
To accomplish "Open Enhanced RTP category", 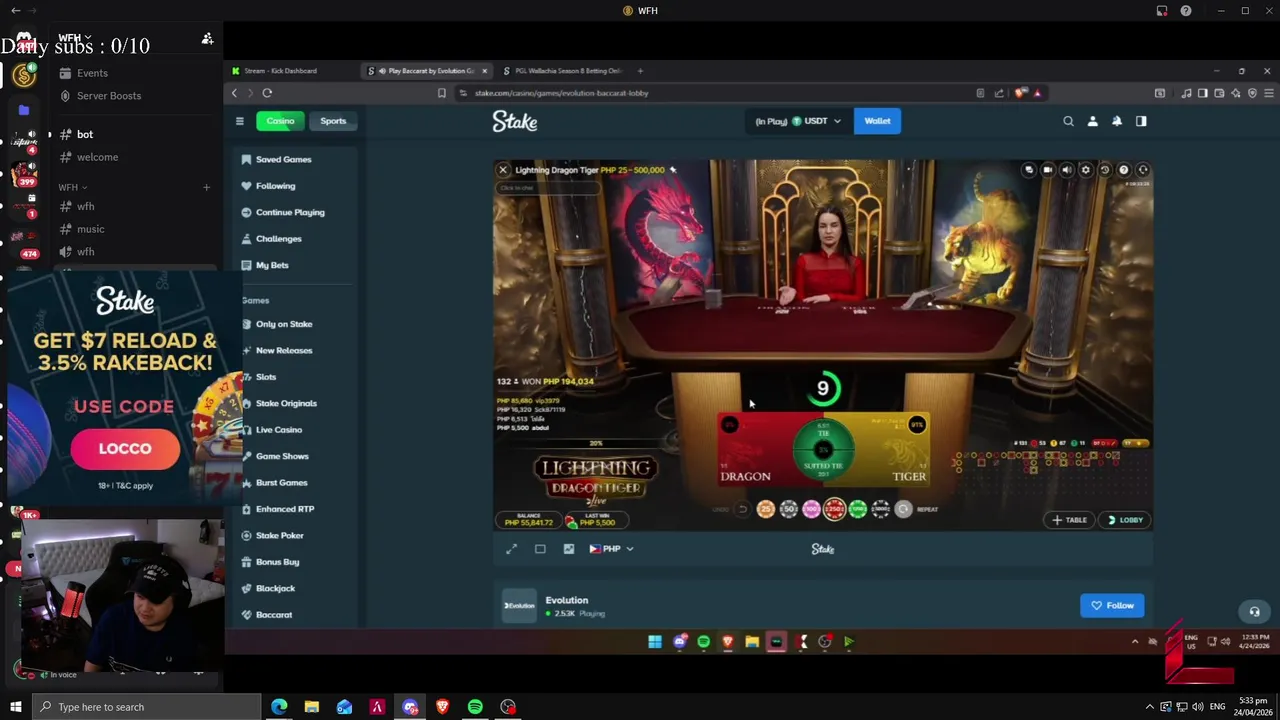I will 285,509.
